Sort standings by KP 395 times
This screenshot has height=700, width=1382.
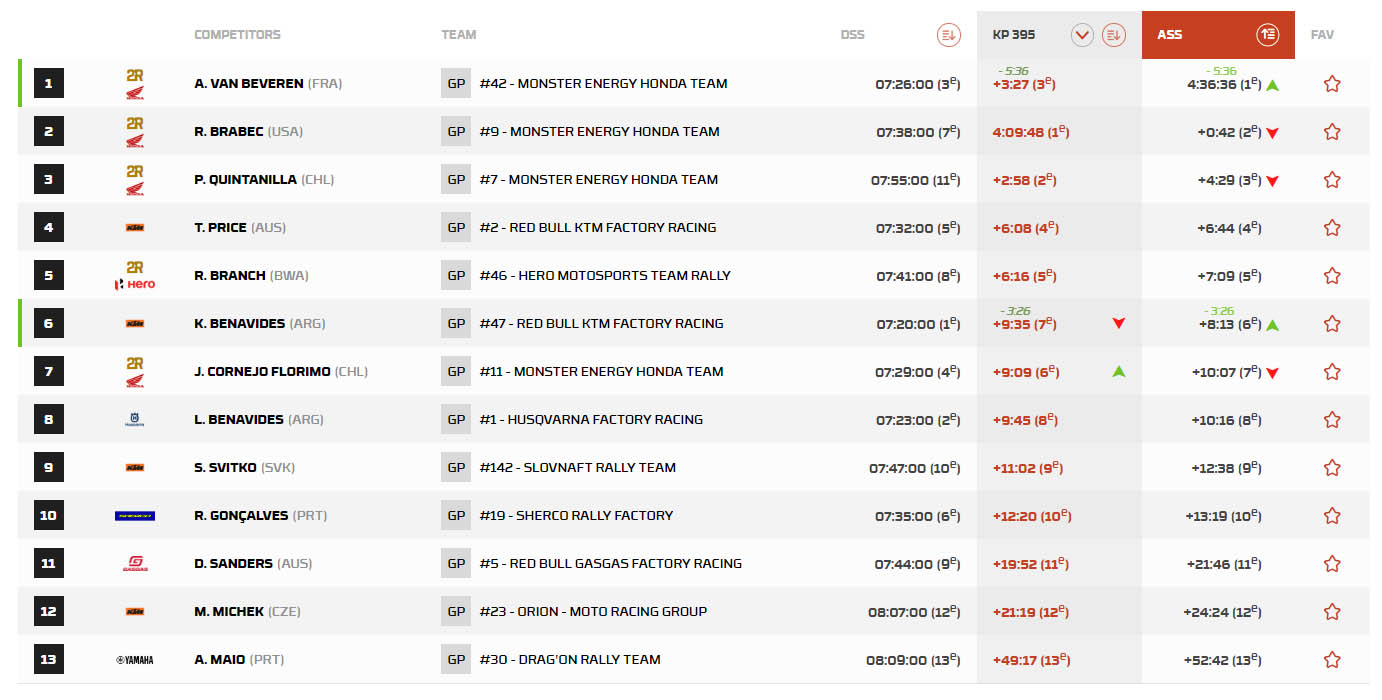[1113, 35]
